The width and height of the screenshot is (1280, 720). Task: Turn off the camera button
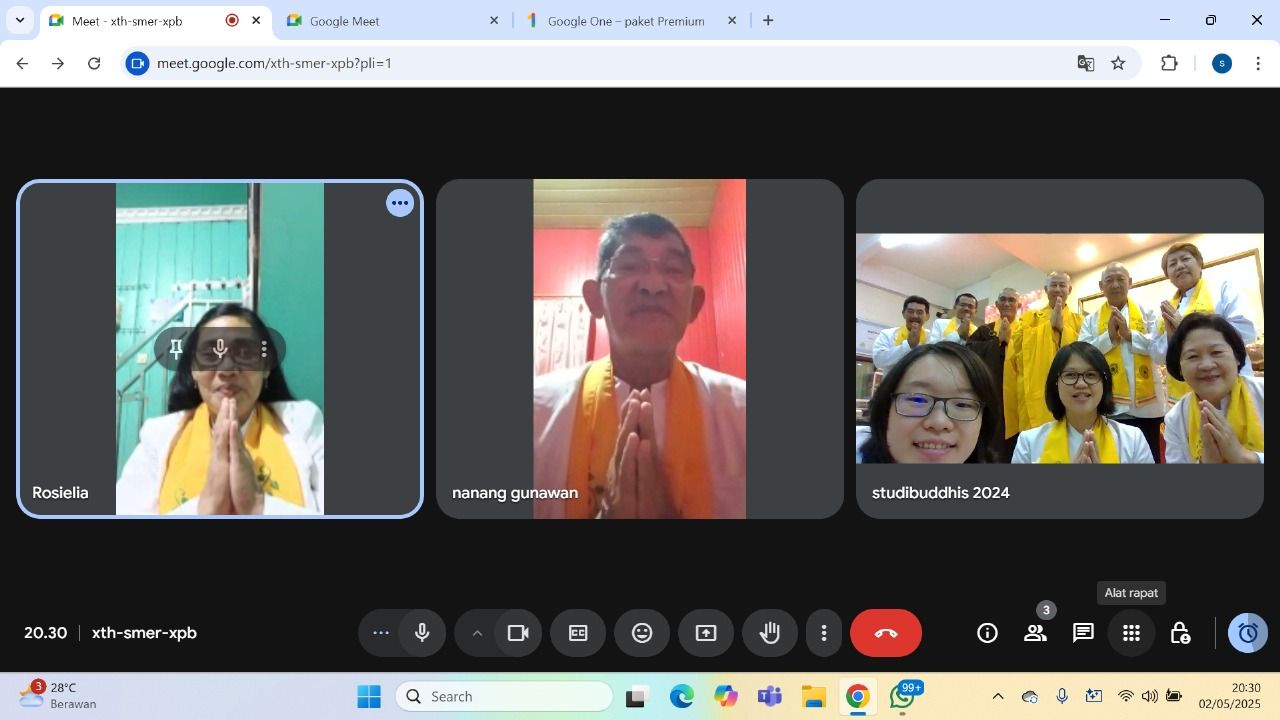518,633
